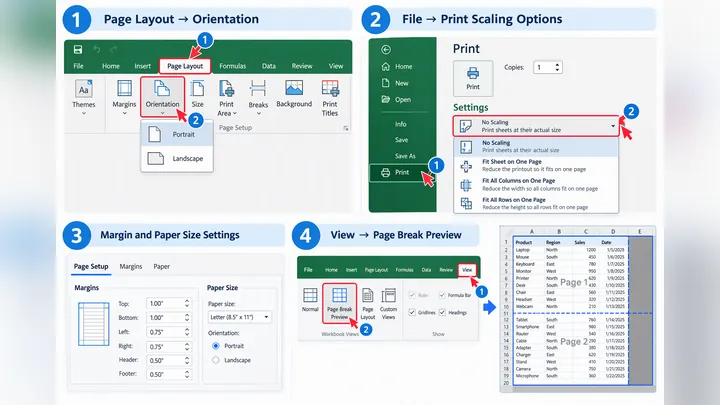The height and width of the screenshot is (405, 720).
Task: Switch to the Margins tab in the dialog
Action: 131,266
